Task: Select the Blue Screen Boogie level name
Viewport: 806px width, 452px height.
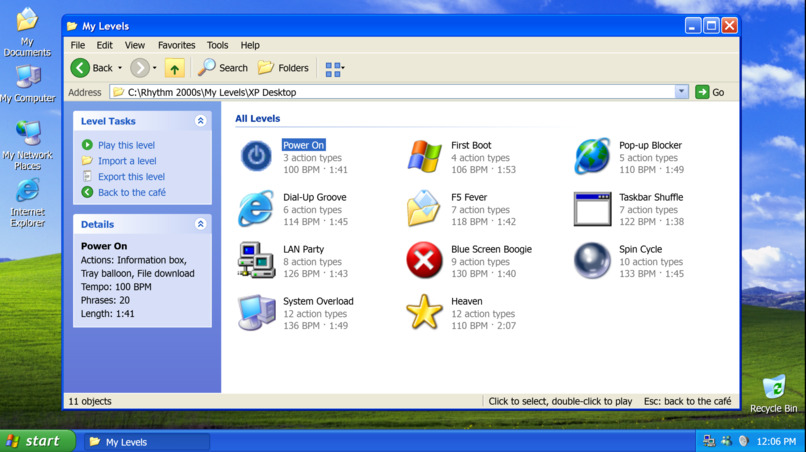Action: [491, 249]
